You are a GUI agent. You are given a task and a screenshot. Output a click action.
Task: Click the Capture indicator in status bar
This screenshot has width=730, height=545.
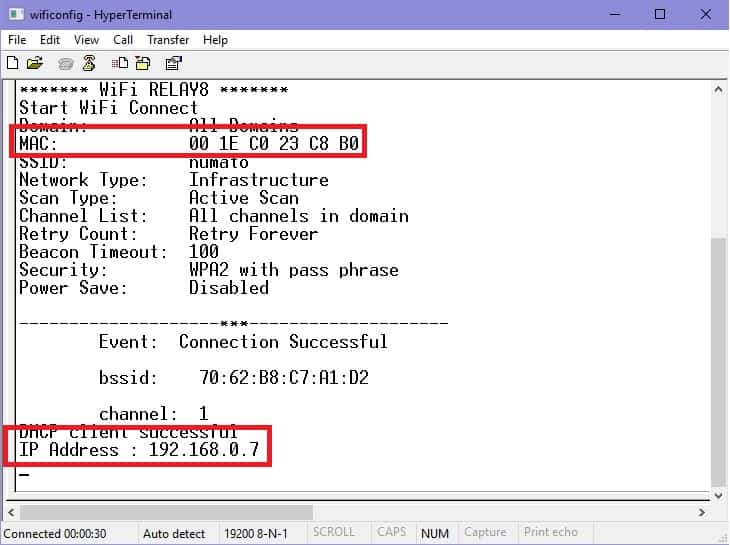tap(485, 532)
